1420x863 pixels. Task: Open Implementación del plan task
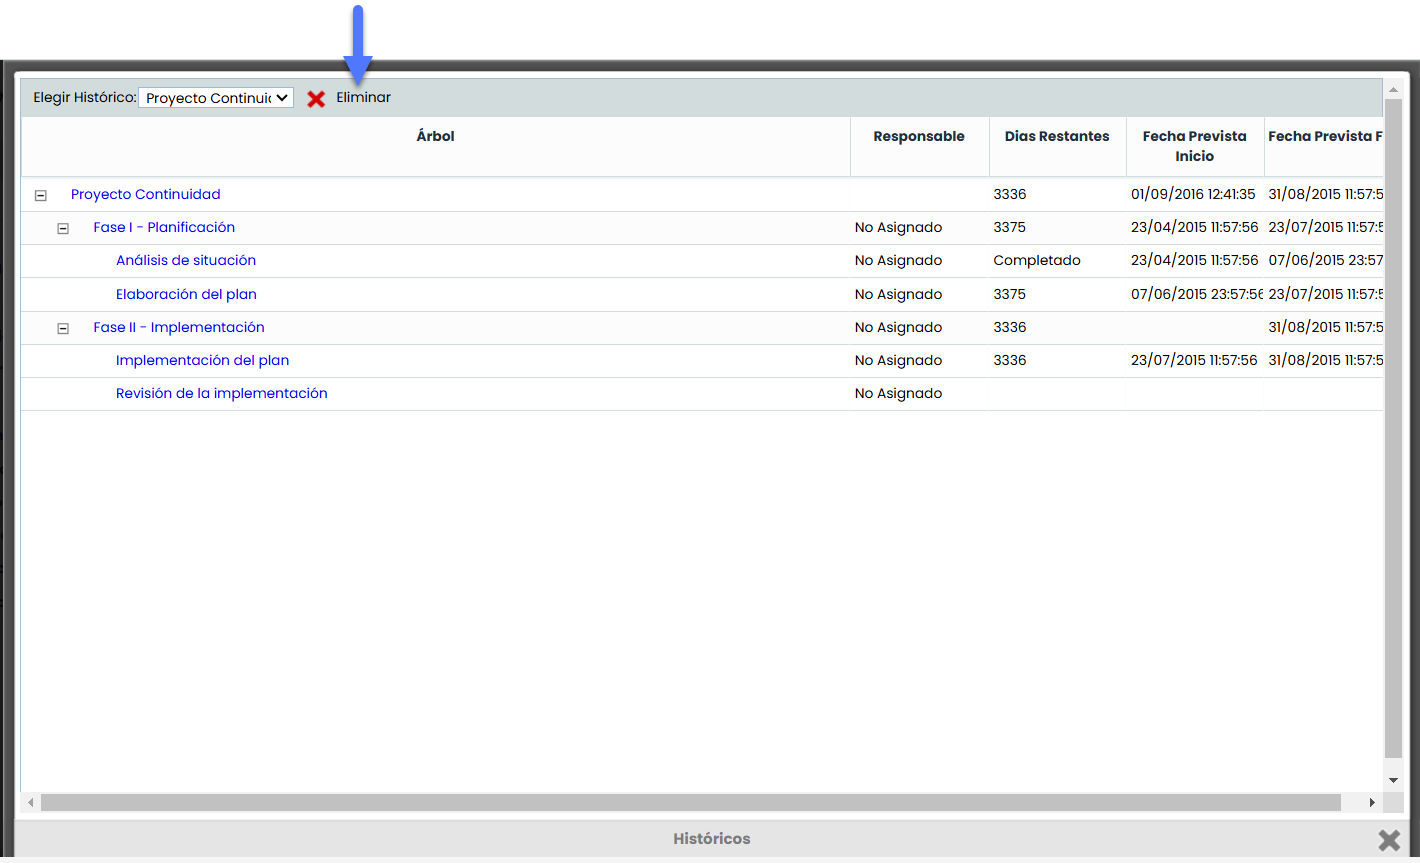pyautogui.click(x=203, y=361)
